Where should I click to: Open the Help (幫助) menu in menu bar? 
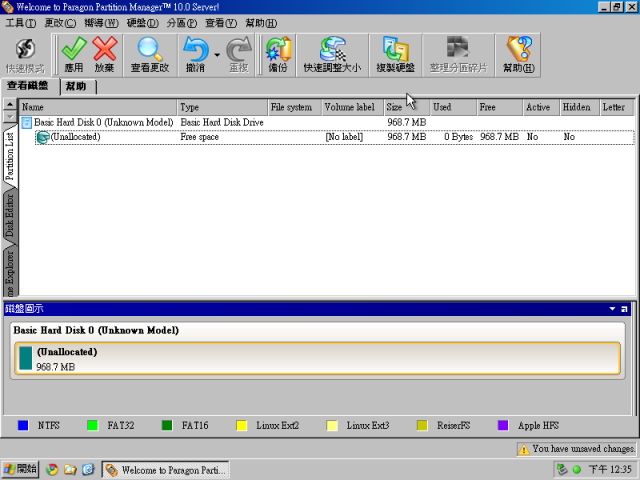pyautogui.click(x=261, y=23)
